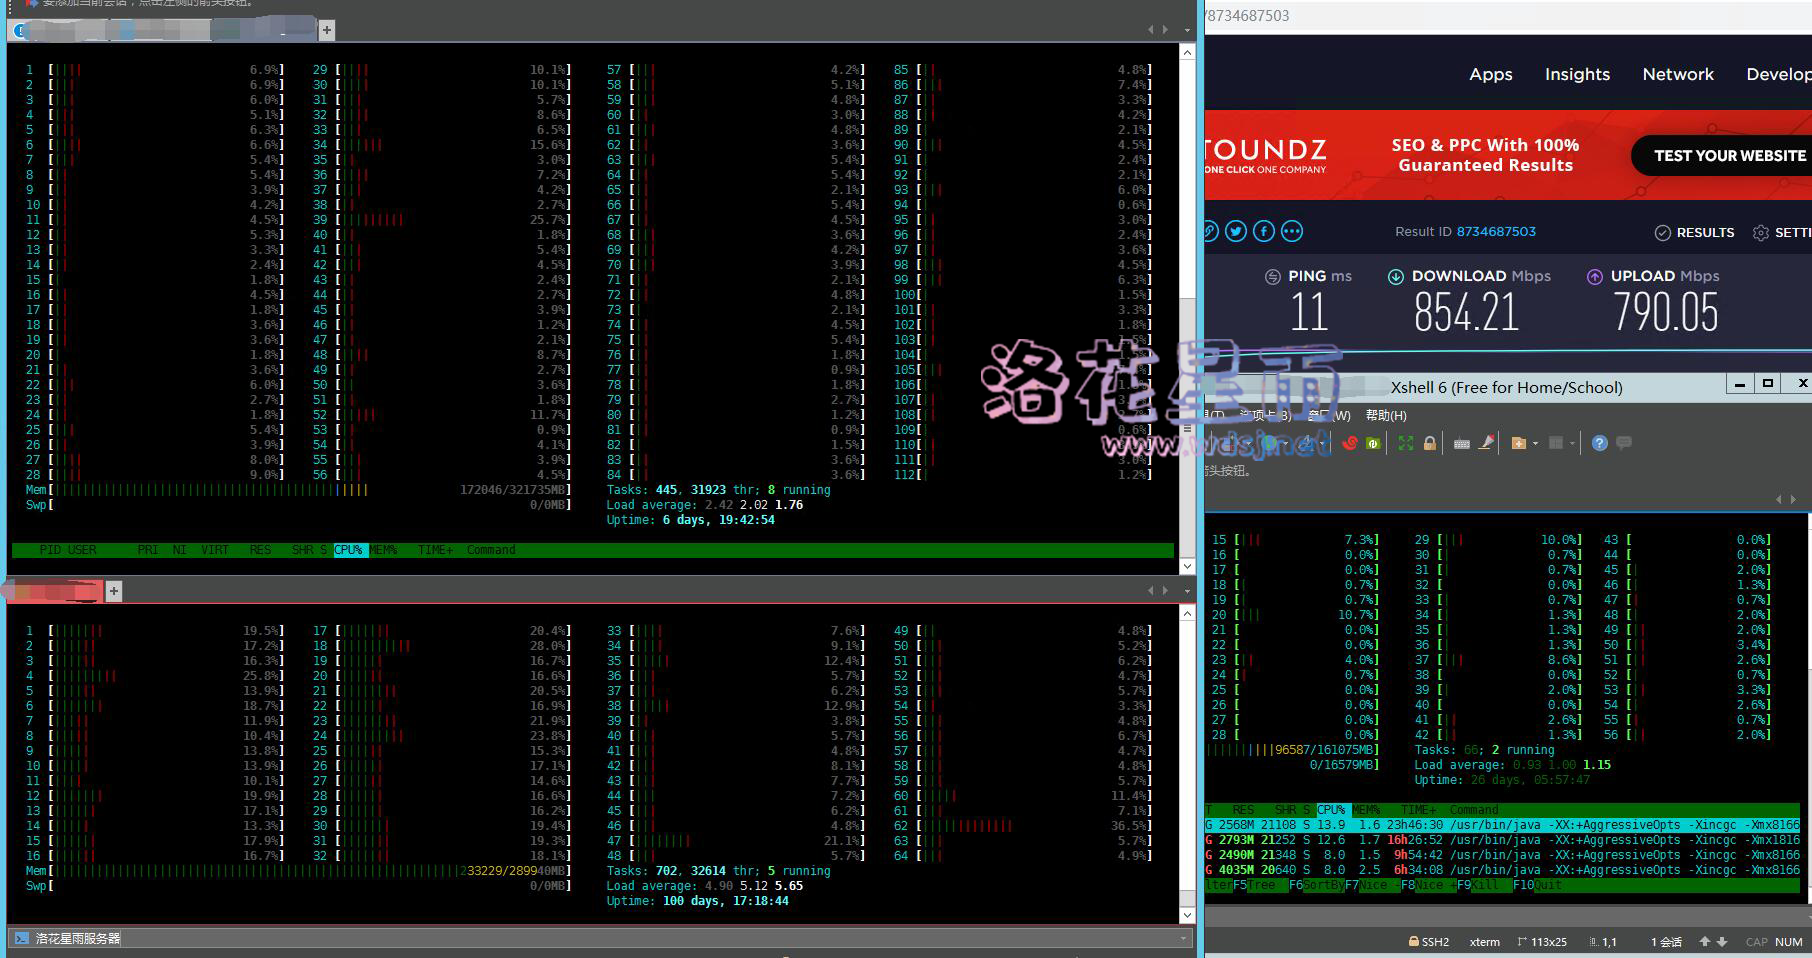Open the Apps menu on Speedtest
Viewport: 1812px width, 958px height.
1491,74
